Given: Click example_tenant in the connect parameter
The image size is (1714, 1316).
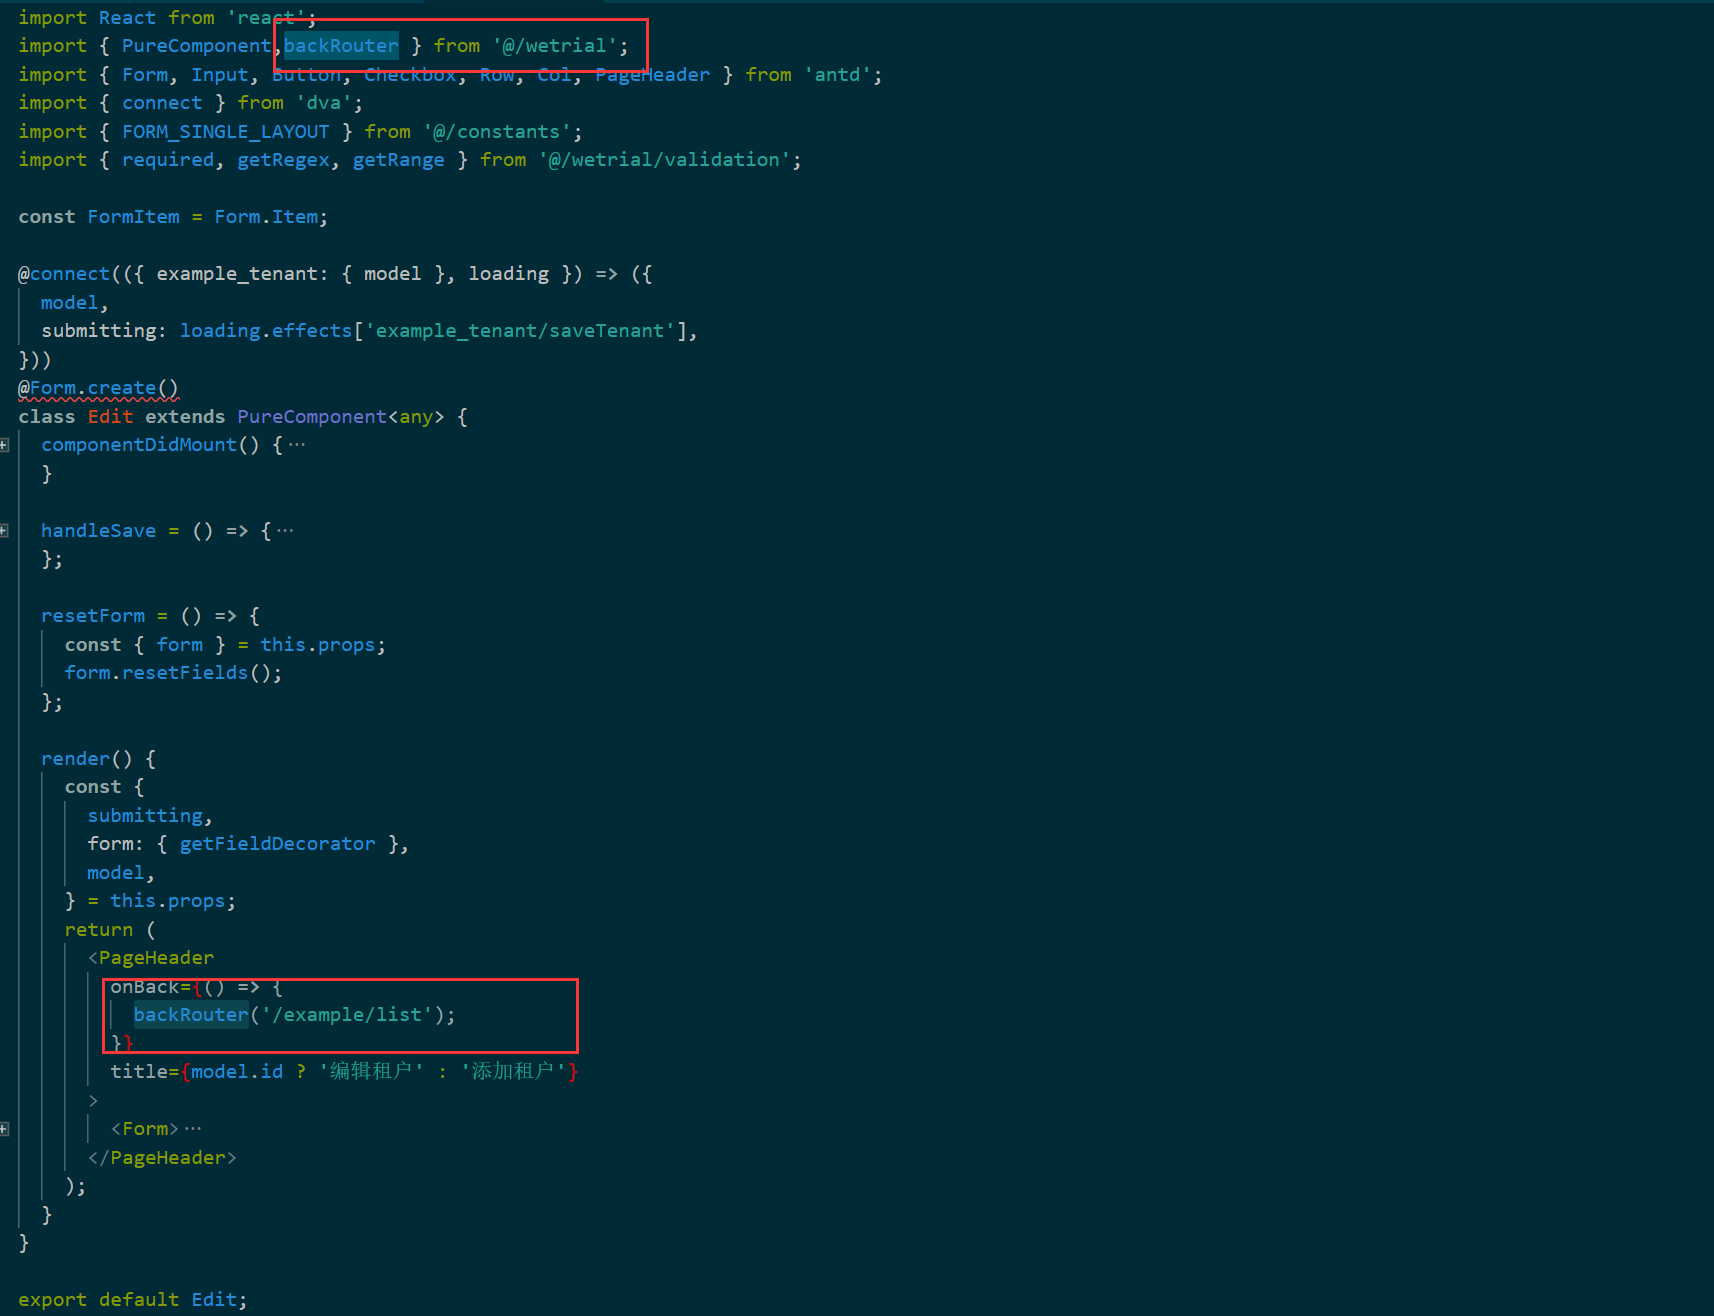Looking at the screenshot, I should coord(237,274).
